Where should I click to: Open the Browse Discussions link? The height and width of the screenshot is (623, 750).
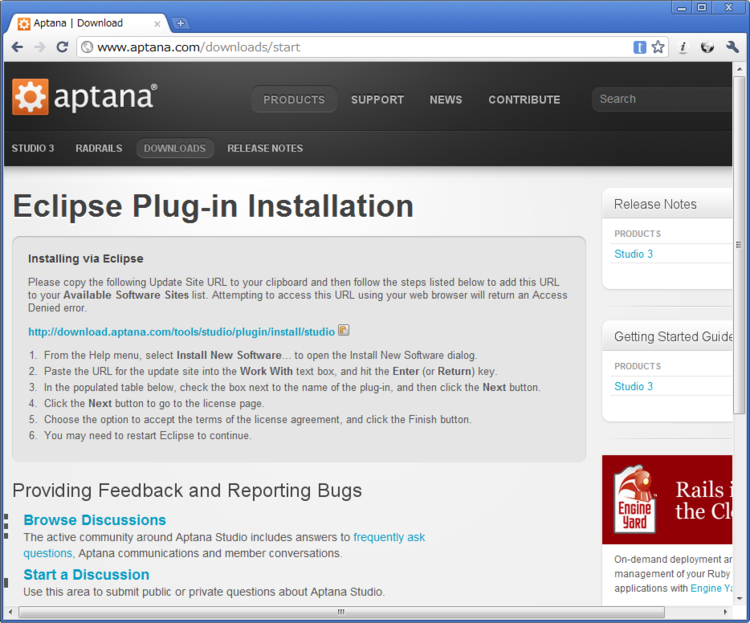[95, 520]
